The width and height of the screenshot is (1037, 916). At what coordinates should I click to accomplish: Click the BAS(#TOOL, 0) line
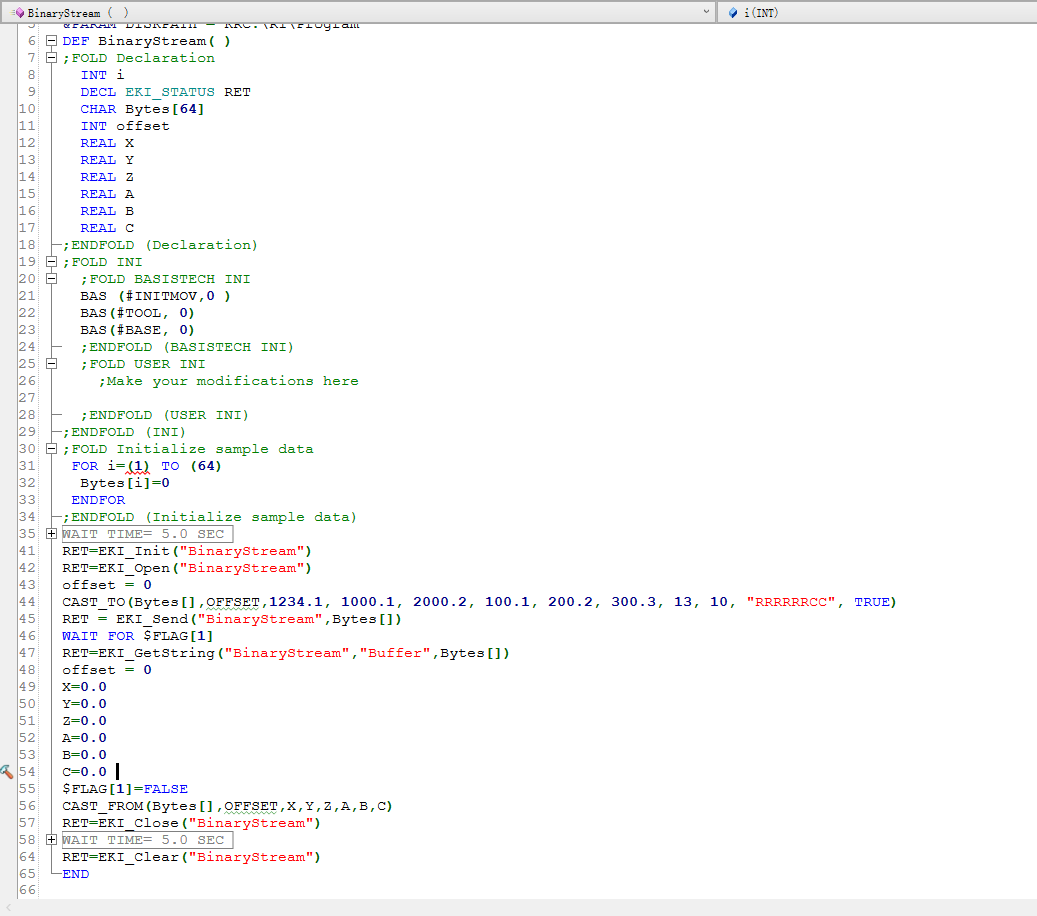pyautogui.click(x=138, y=313)
